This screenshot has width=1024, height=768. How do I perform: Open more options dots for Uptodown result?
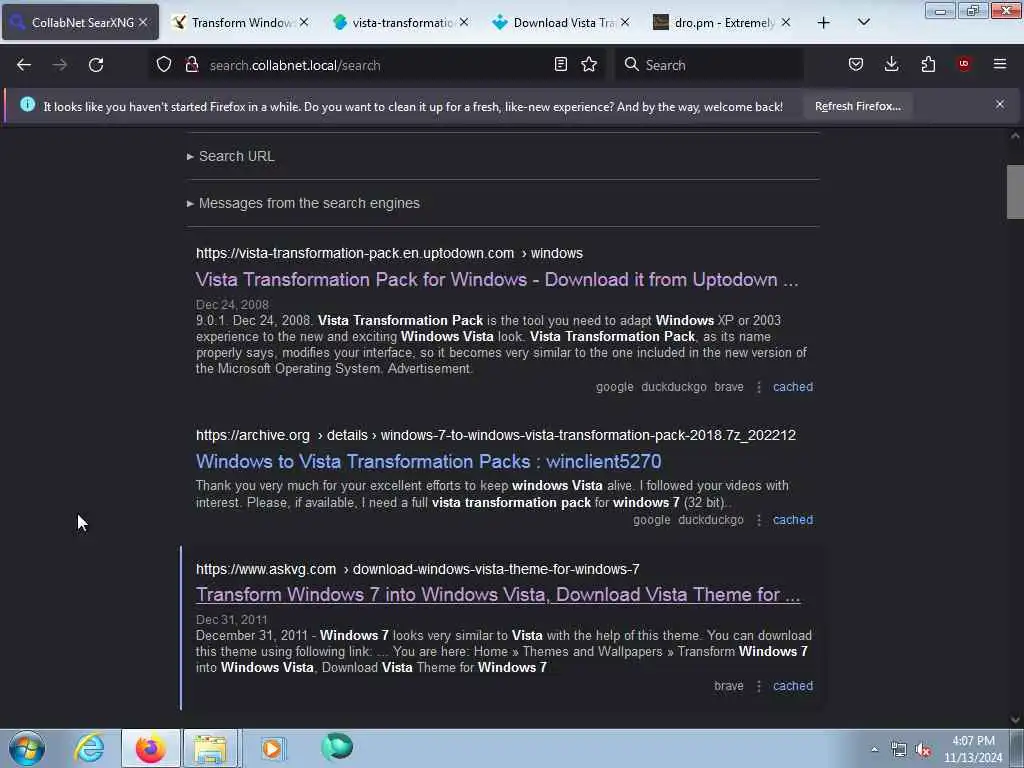[759, 387]
